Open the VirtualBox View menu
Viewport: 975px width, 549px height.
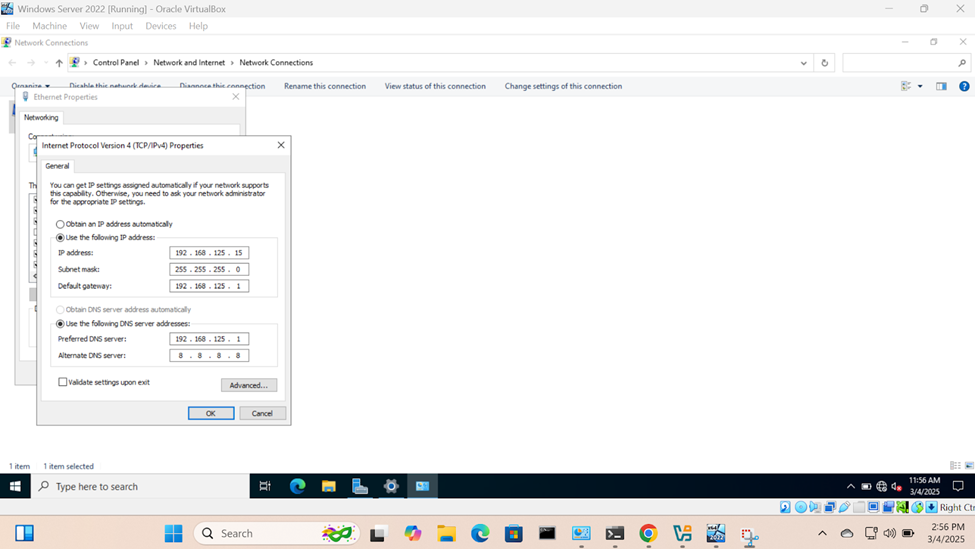tap(89, 26)
